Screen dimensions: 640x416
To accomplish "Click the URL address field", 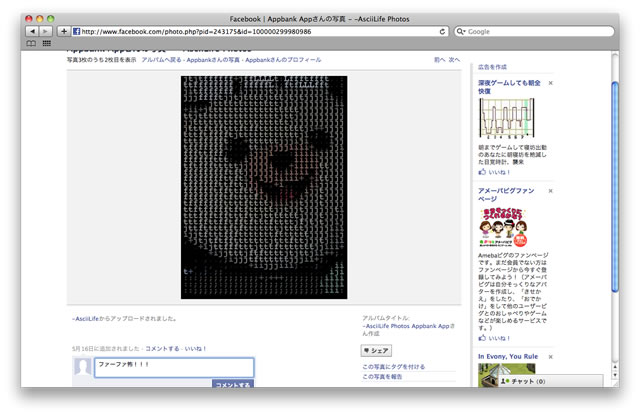I will [260, 31].
